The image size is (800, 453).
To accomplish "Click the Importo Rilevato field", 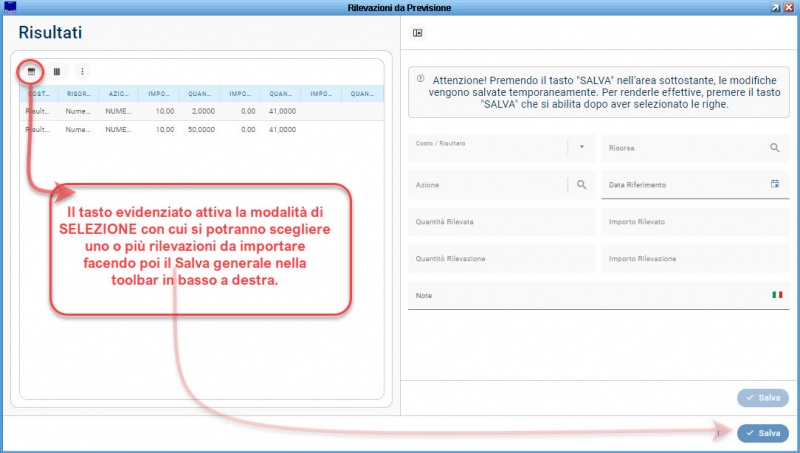I will click(695, 222).
